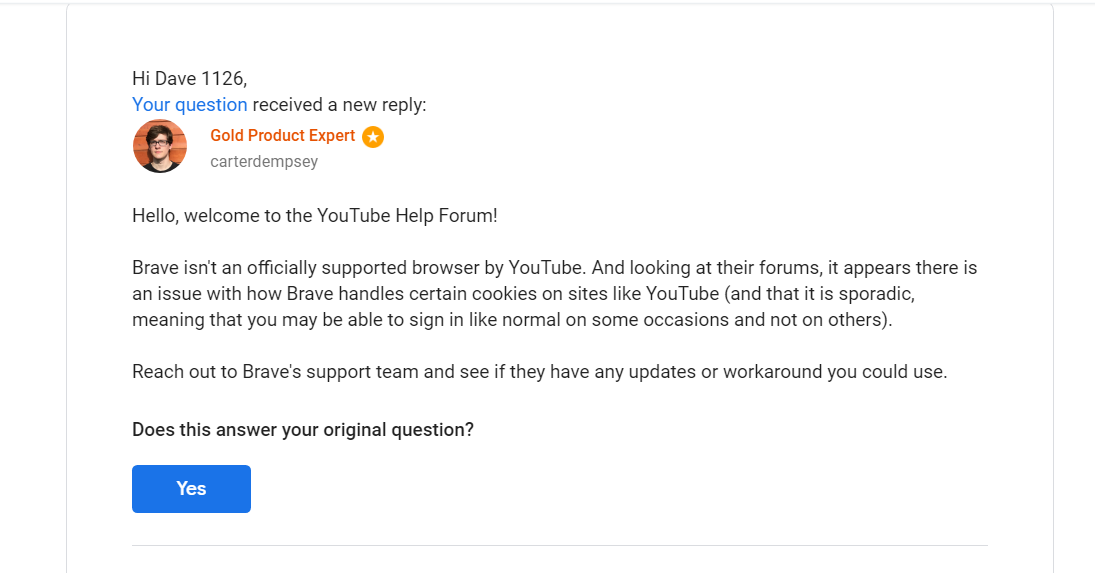Click the "Hello, welcome to the YouTube Help Forum!" line
The height and width of the screenshot is (573, 1095).
[x=314, y=215]
